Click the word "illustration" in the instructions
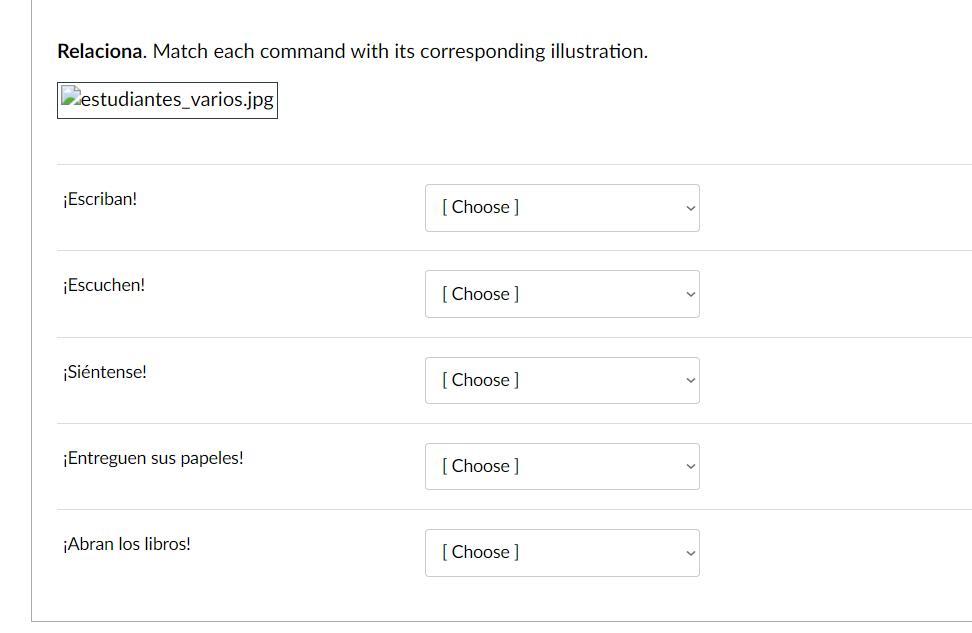 point(597,51)
